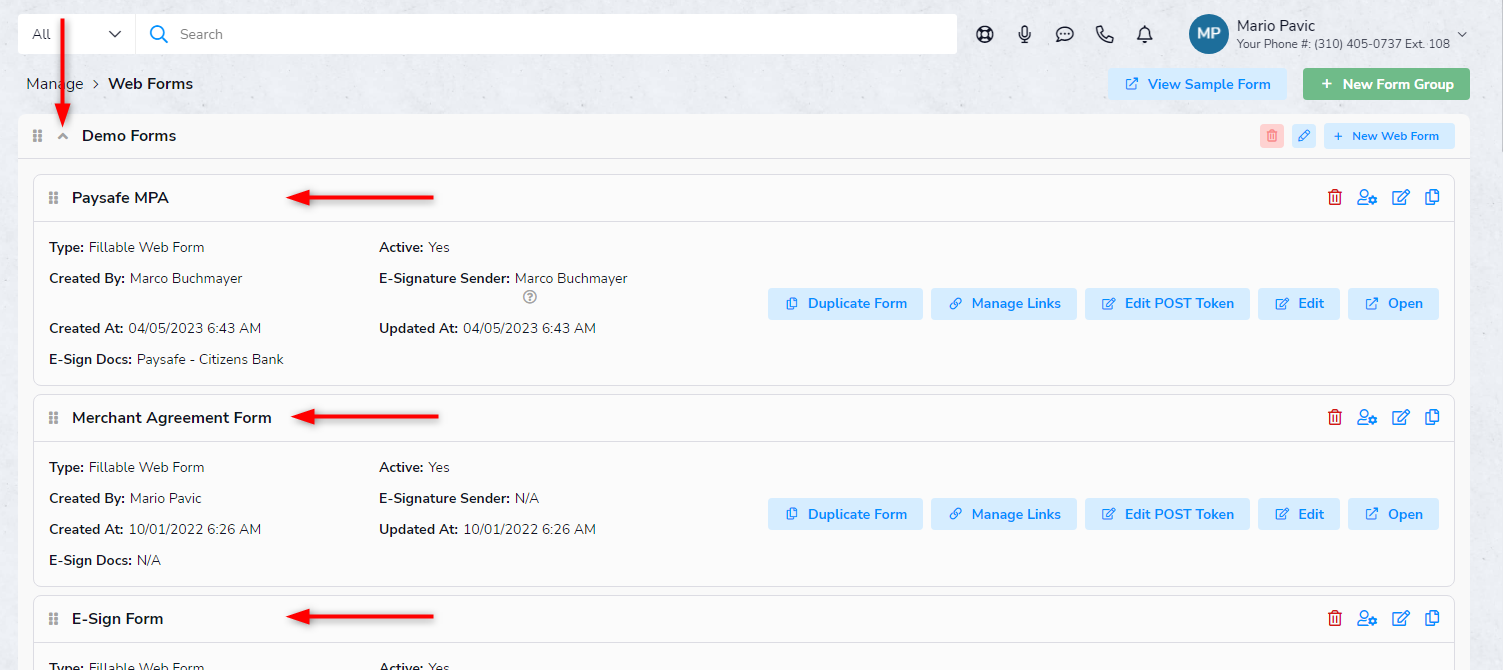Image resolution: width=1503 pixels, height=670 pixels.
Task: Open user settings for Merchant Agreement Form
Action: click(1367, 417)
